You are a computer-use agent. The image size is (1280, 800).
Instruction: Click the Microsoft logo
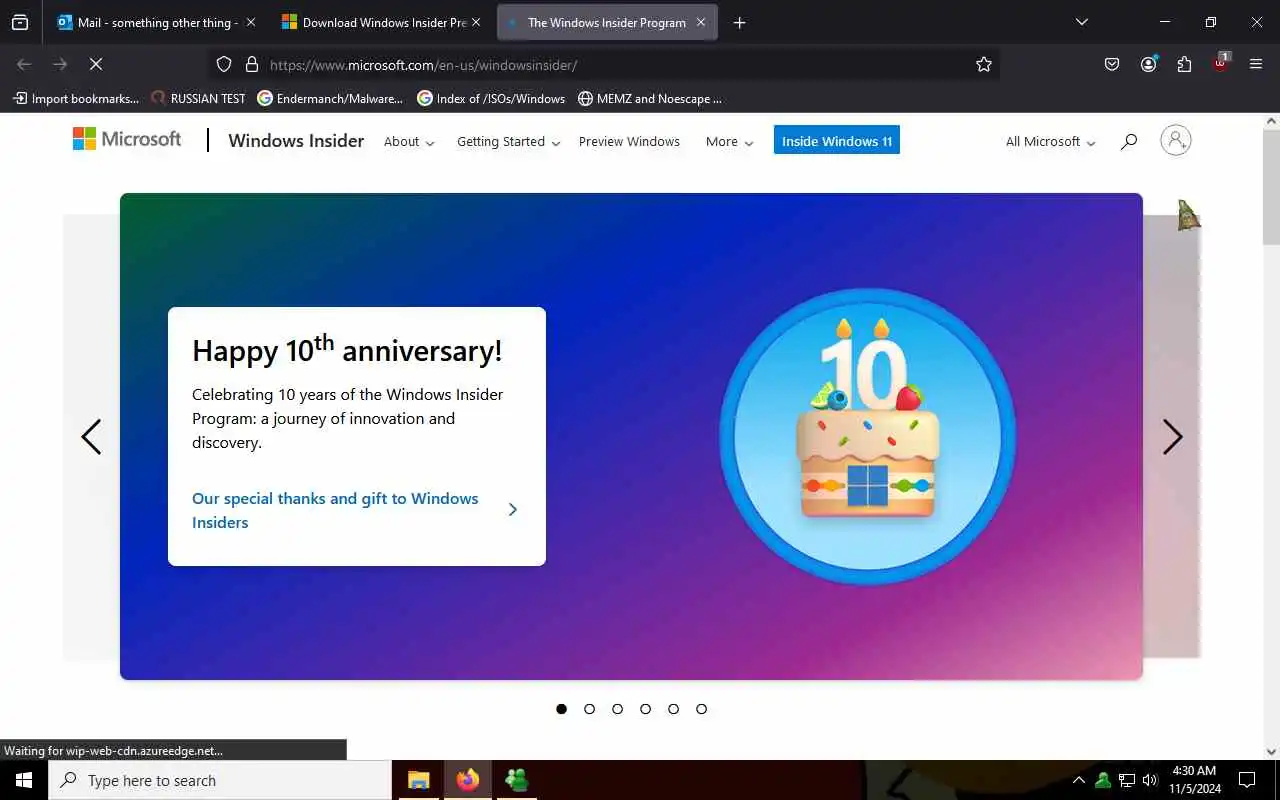pyautogui.click(x=127, y=139)
